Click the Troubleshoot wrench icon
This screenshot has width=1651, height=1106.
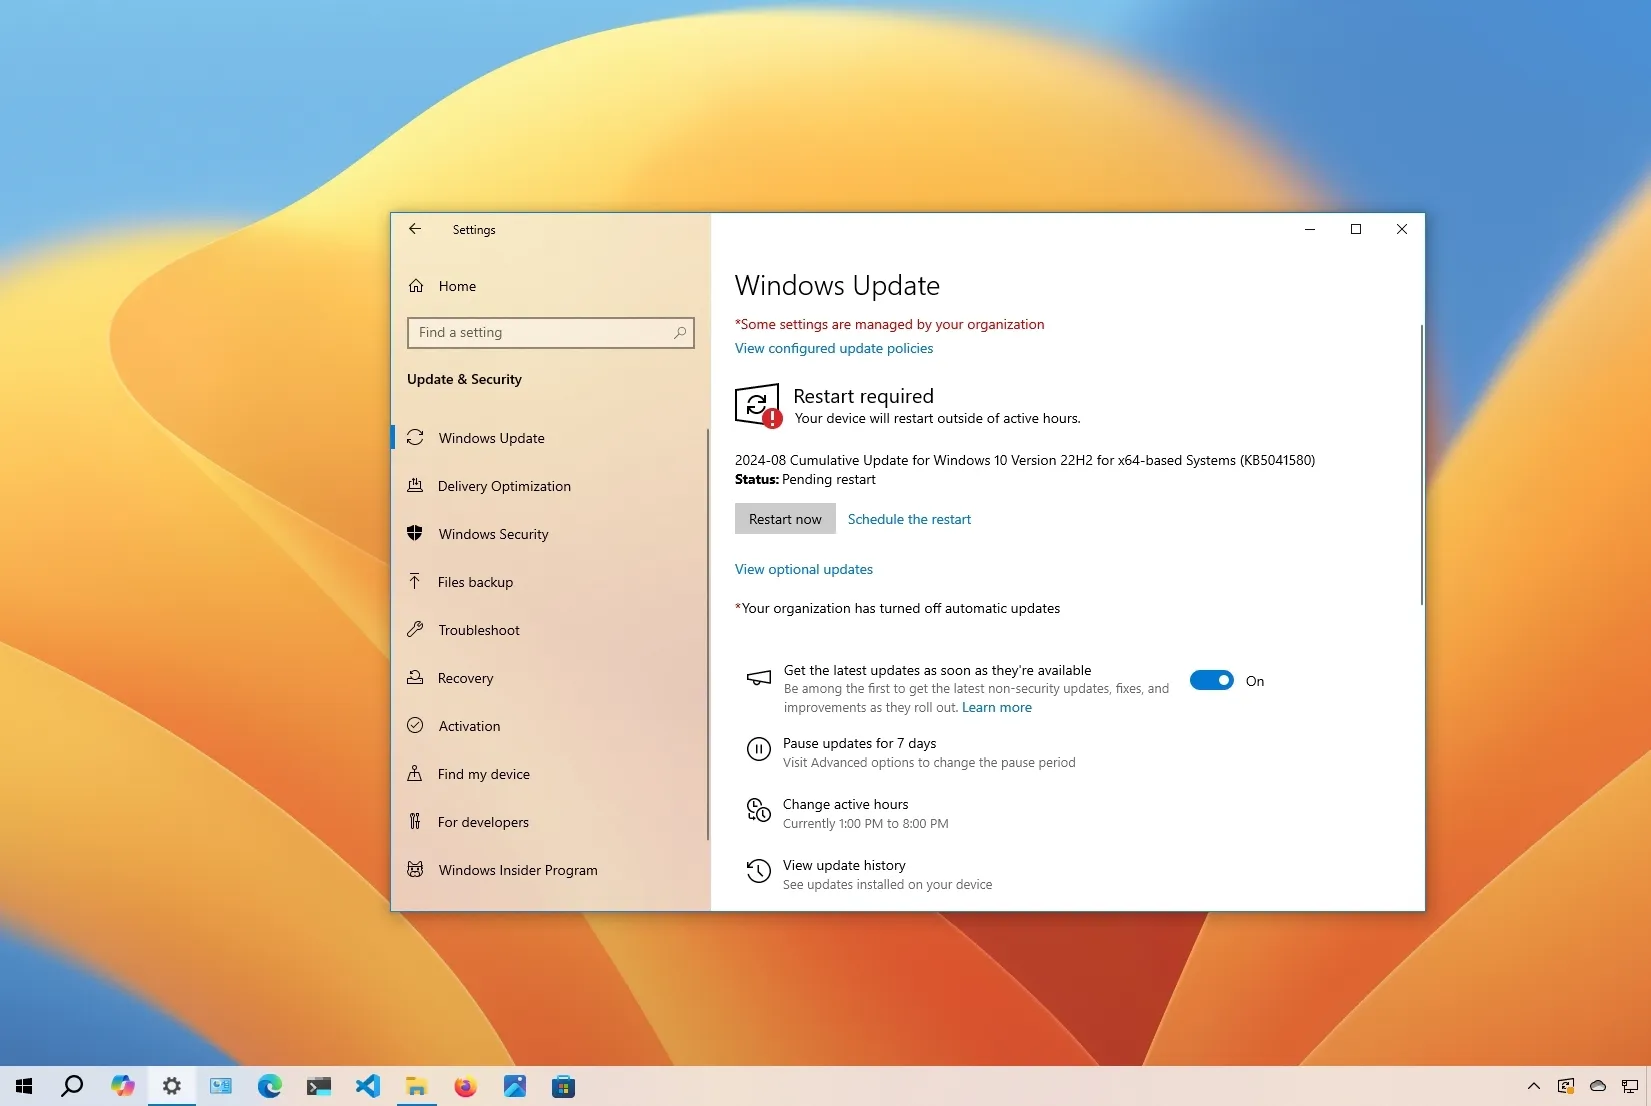(415, 629)
